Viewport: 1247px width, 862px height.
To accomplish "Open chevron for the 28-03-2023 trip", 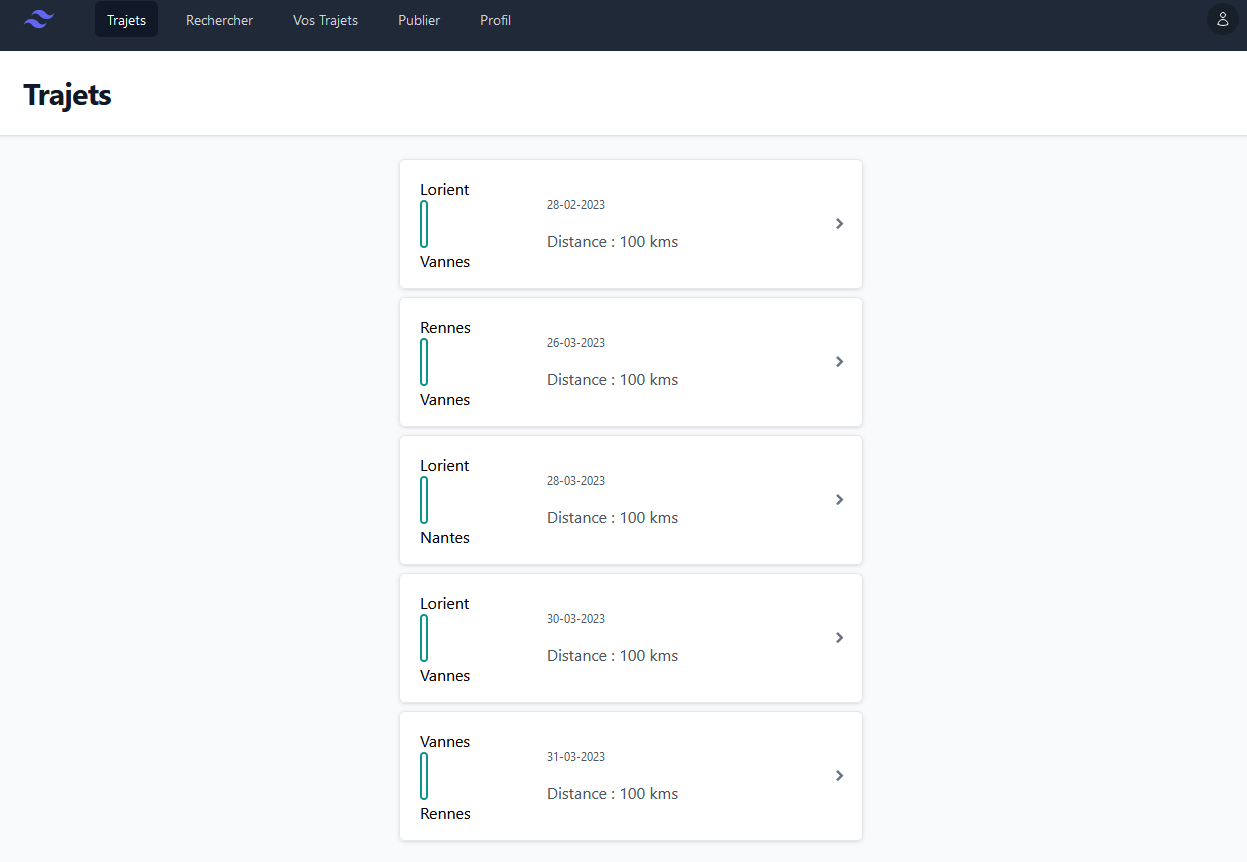I will 840,500.
